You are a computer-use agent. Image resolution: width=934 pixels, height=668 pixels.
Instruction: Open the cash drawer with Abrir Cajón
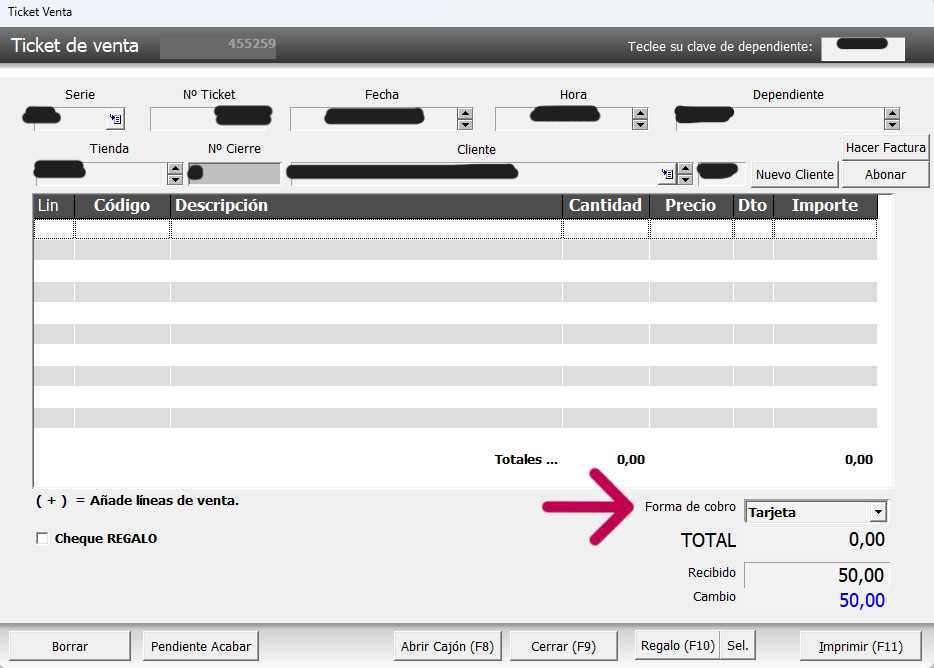tap(447, 646)
